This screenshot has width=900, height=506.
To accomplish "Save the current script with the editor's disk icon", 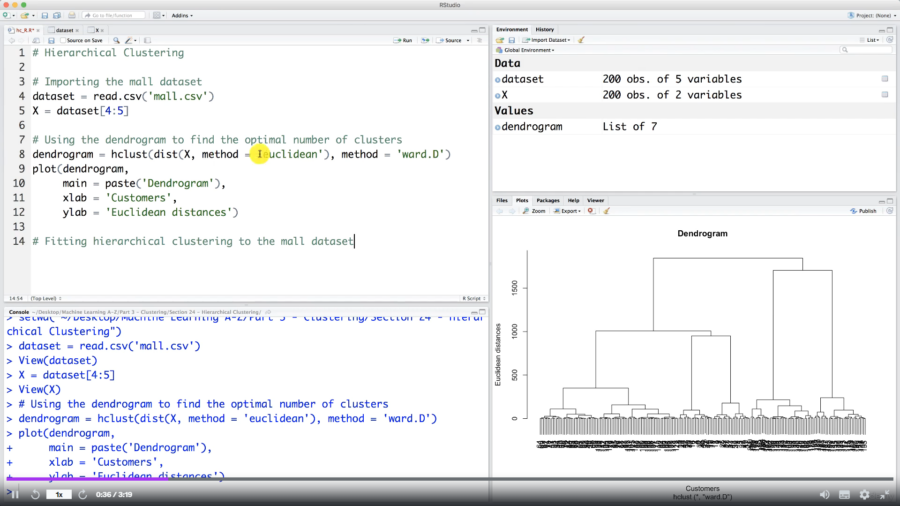I will [x=51, y=40].
